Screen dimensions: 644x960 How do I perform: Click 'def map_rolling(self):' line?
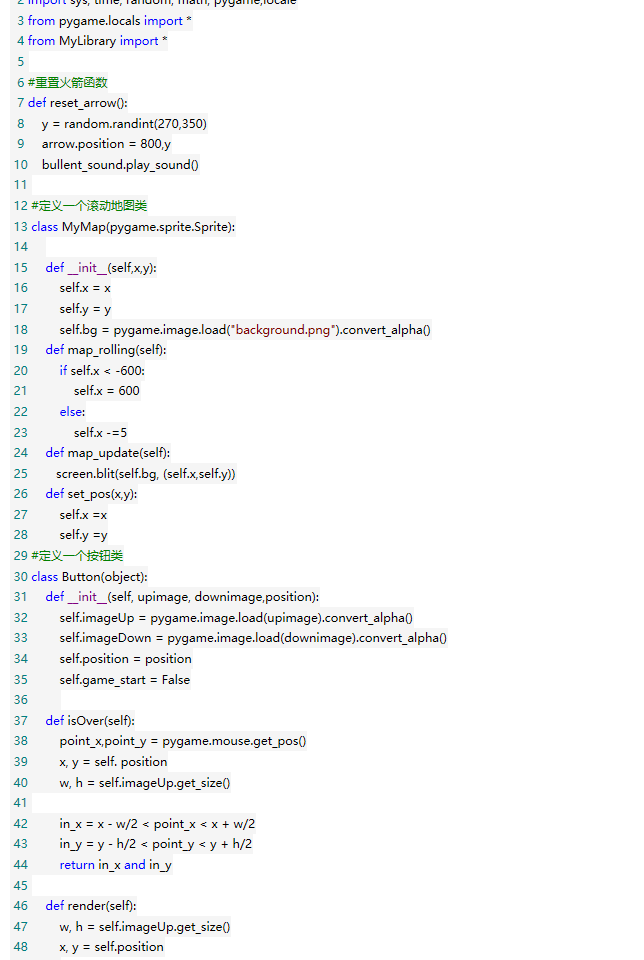tap(106, 350)
